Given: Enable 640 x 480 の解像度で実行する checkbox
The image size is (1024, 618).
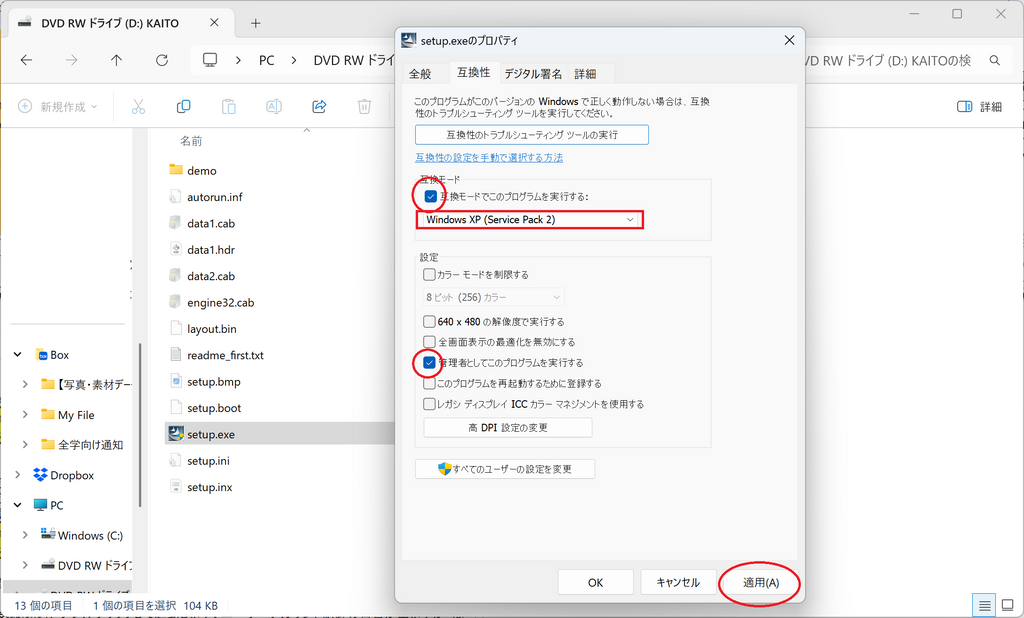Looking at the screenshot, I should [x=429, y=321].
